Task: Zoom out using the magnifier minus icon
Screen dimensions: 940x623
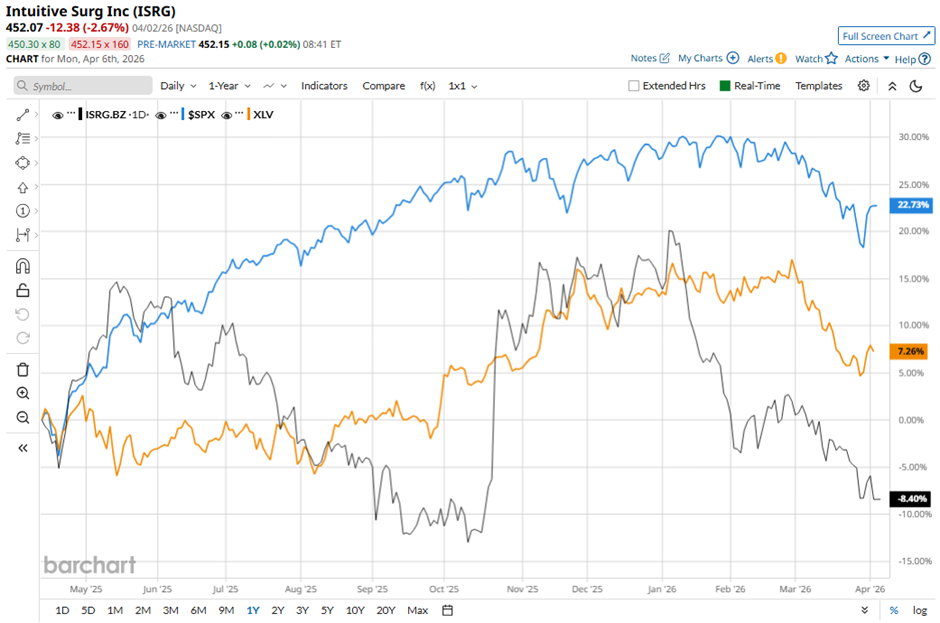Action: [23, 417]
